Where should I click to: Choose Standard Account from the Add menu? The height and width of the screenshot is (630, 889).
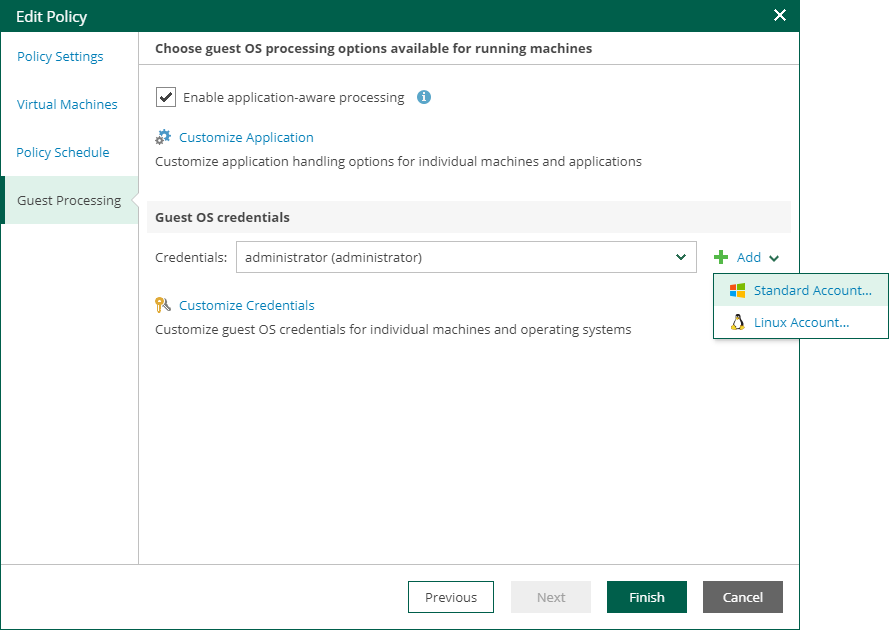tap(812, 291)
